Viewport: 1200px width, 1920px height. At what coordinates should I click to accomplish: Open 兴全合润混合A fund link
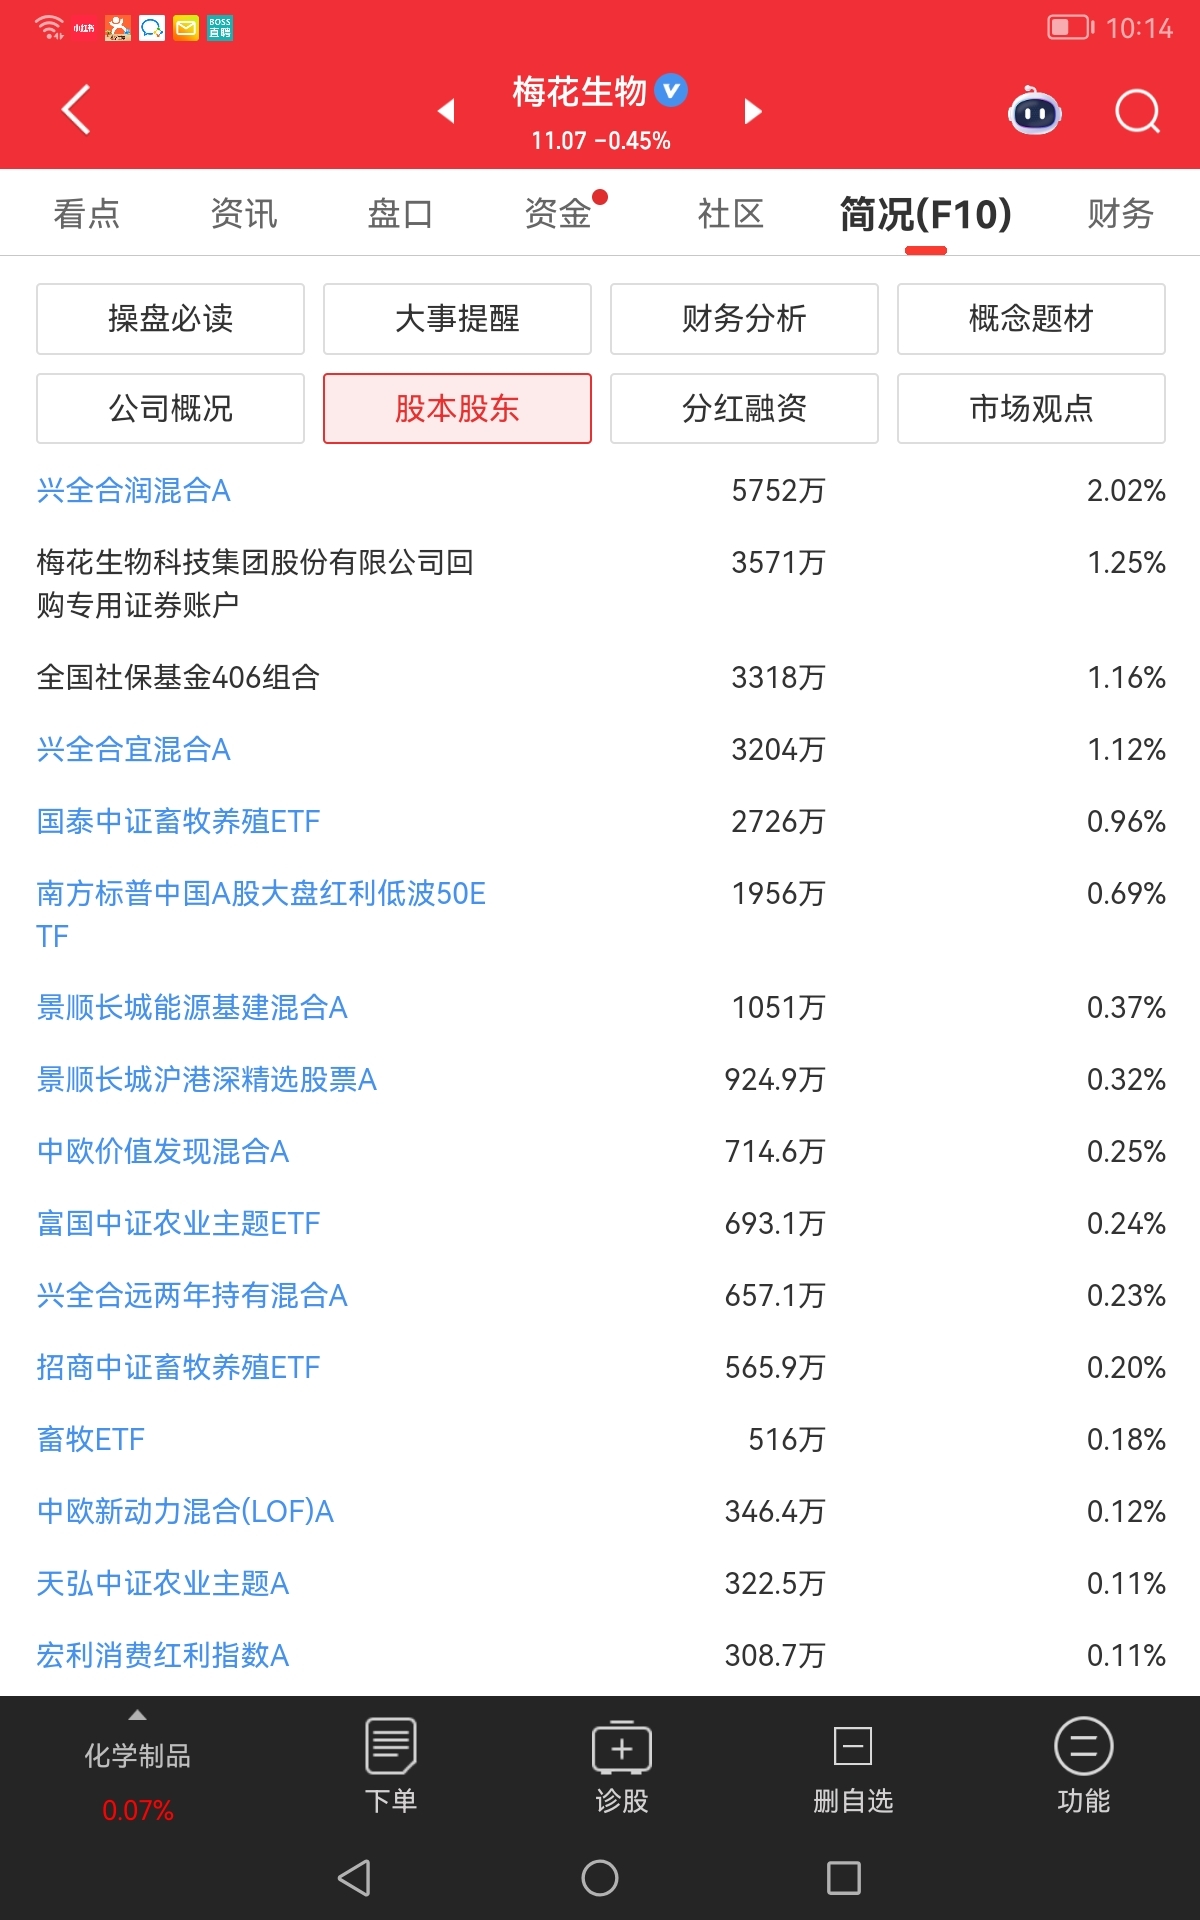click(x=134, y=491)
